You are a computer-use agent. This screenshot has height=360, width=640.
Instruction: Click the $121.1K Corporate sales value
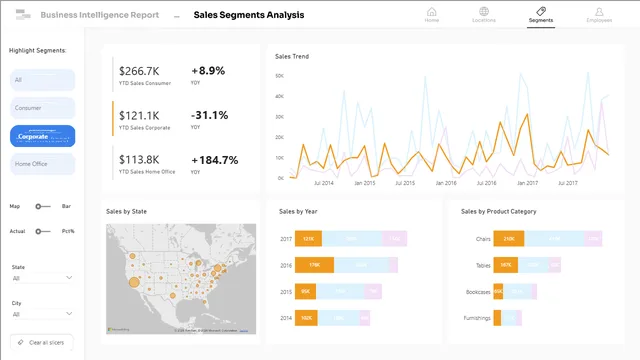click(139, 116)
